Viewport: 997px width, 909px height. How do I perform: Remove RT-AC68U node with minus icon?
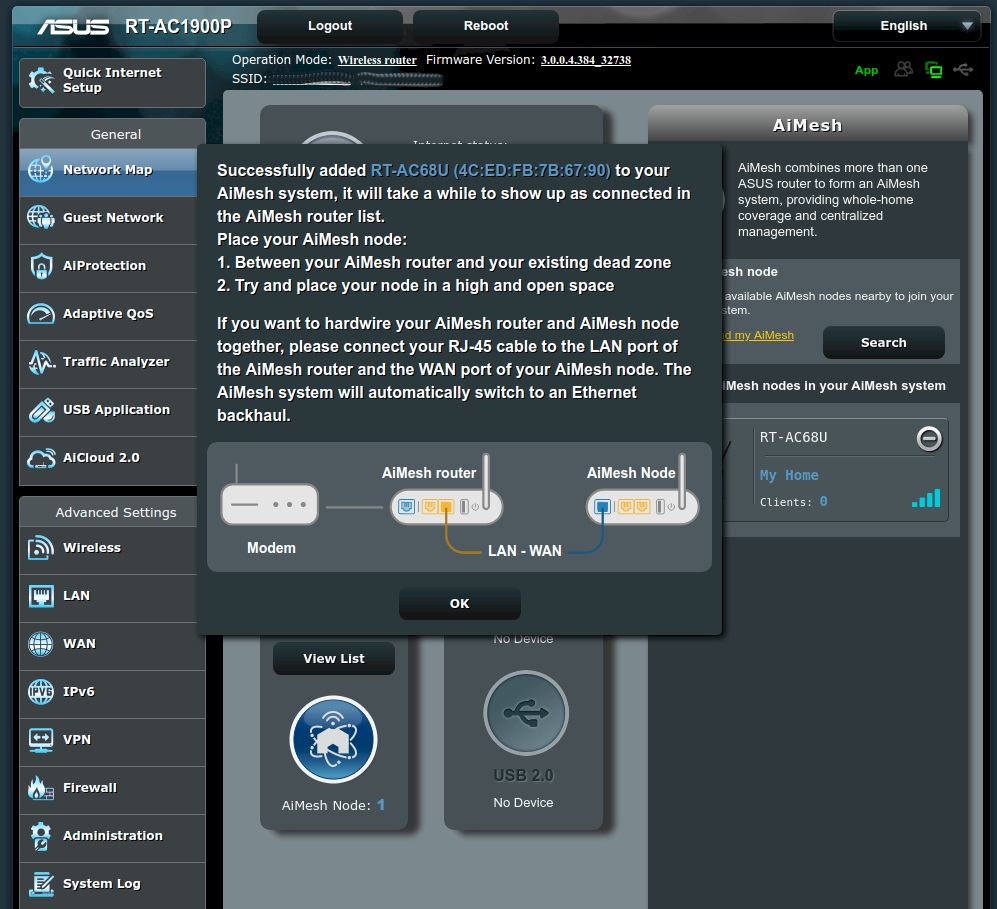click(929, 438)
